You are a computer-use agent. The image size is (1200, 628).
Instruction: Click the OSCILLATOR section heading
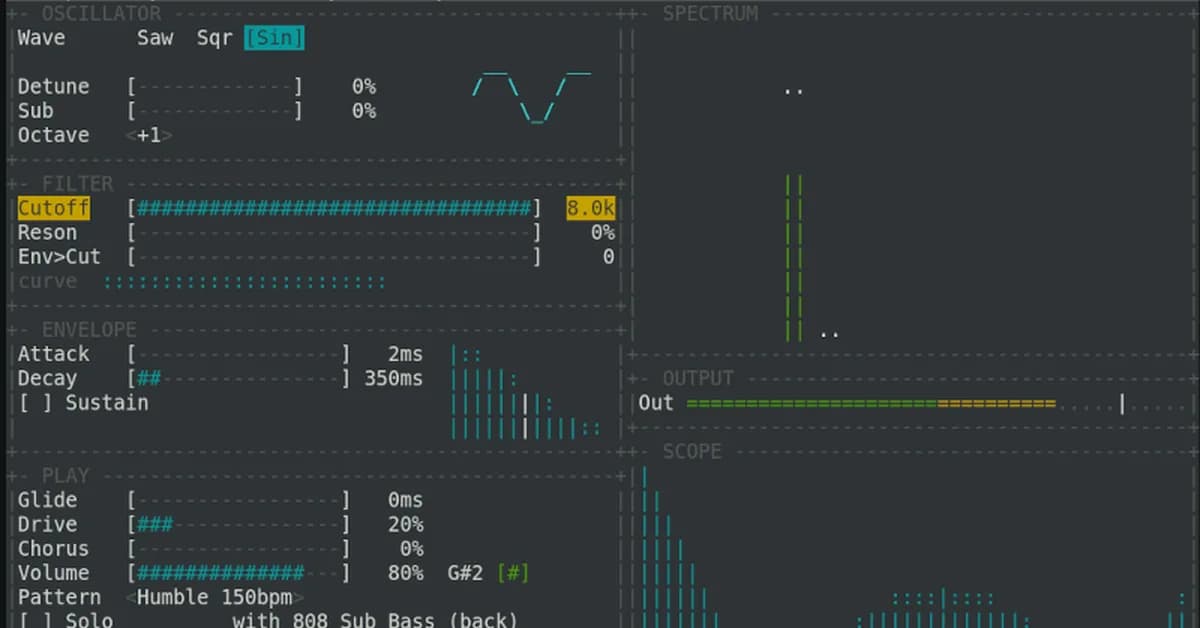click(x=101, y=14)
